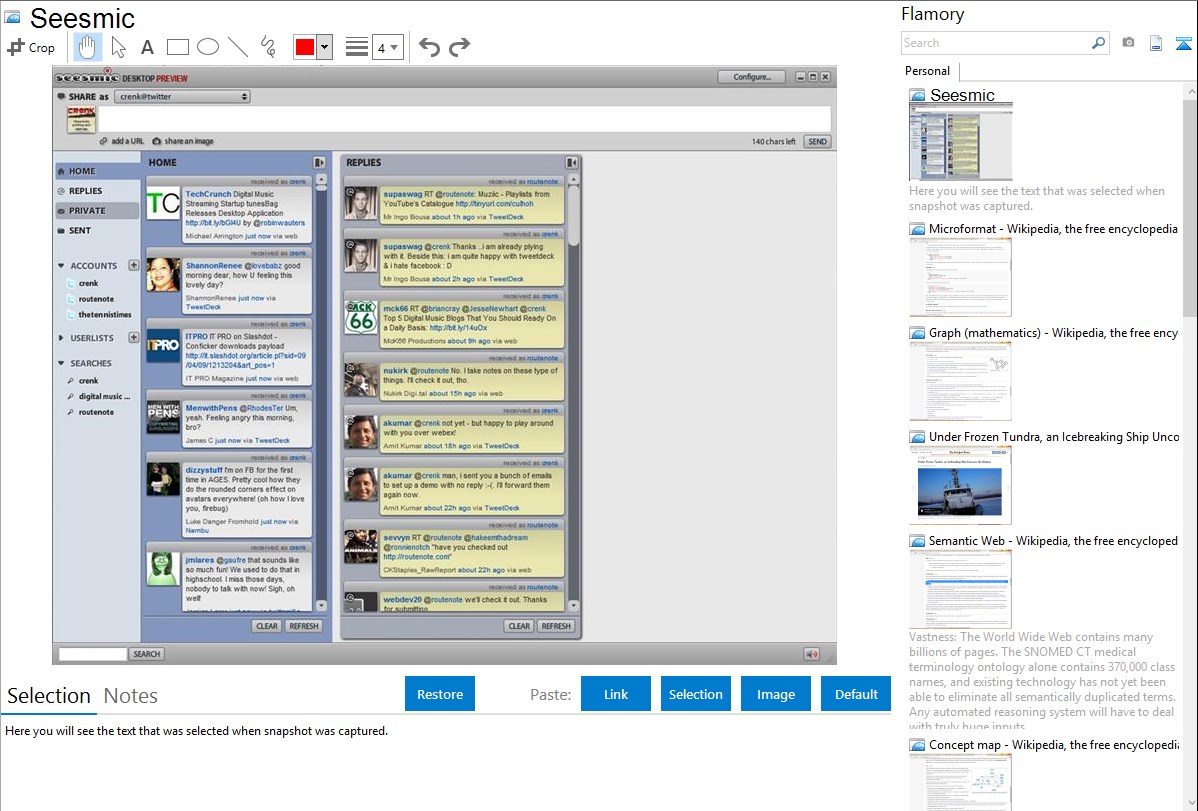This screenshot has height=811, width=1198.
Task: Open the drawing color dropdown arrow
Action: [x=324, y=47]
